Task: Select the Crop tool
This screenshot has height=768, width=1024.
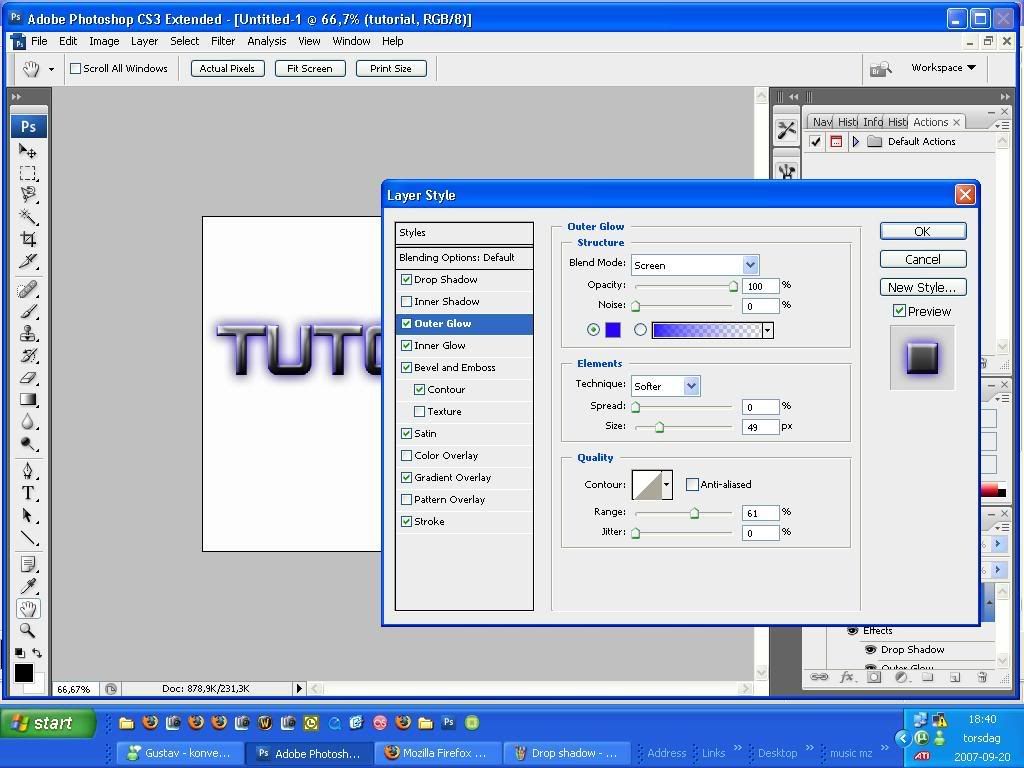Action: pos(27,238)
